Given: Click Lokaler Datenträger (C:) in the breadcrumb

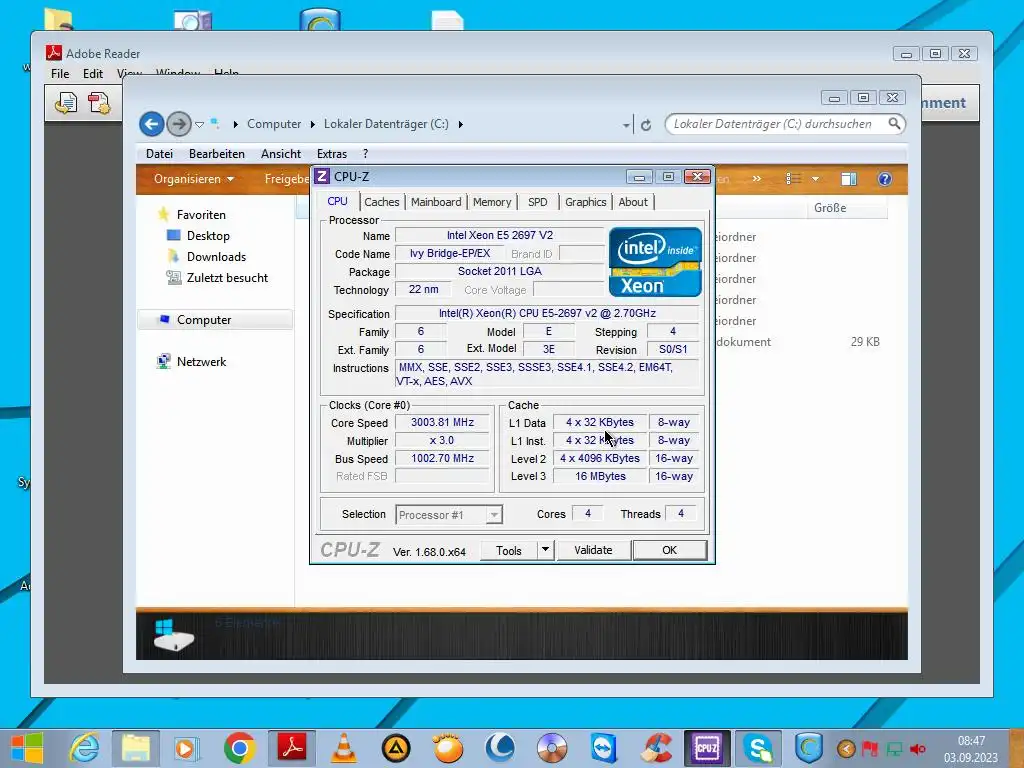Looking at the screenshot, I should pos(386,124).
